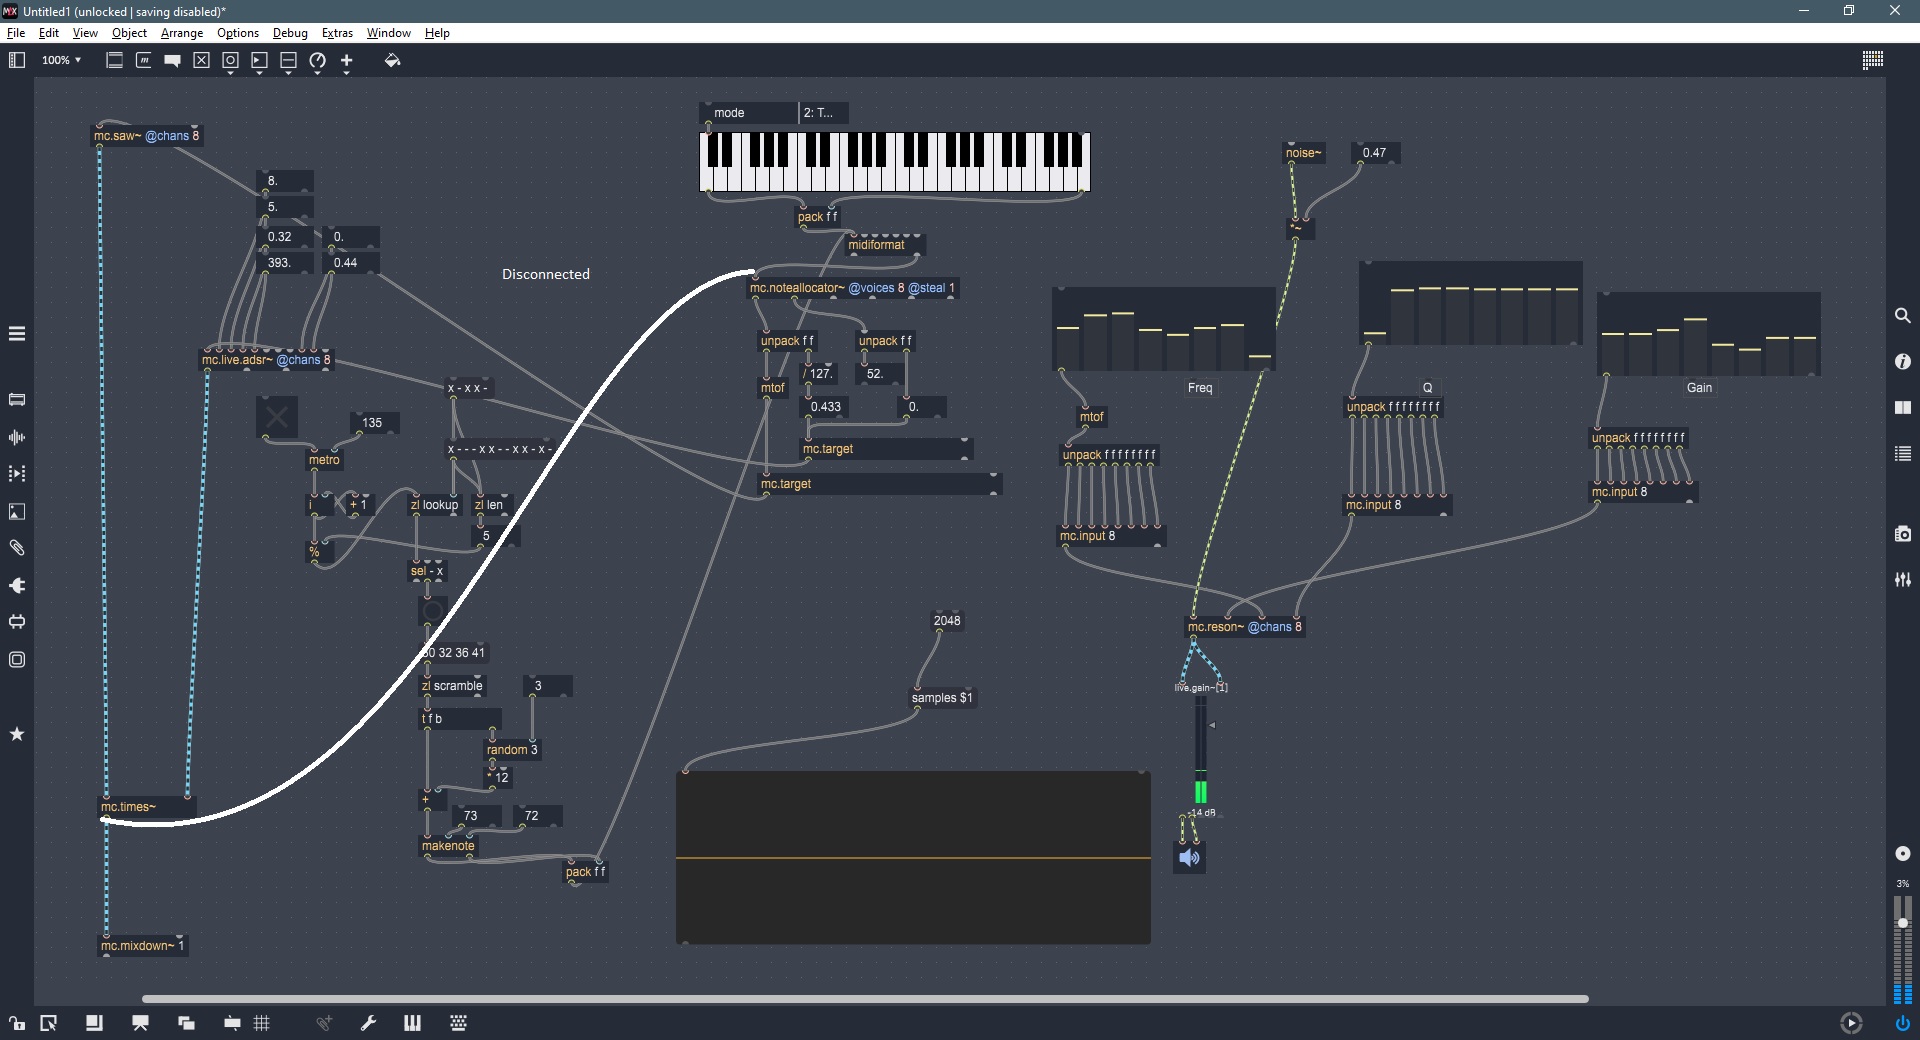1920x1040 pixels.
Task: Open the star favorites icon
Action: click(x=17, y=734)
